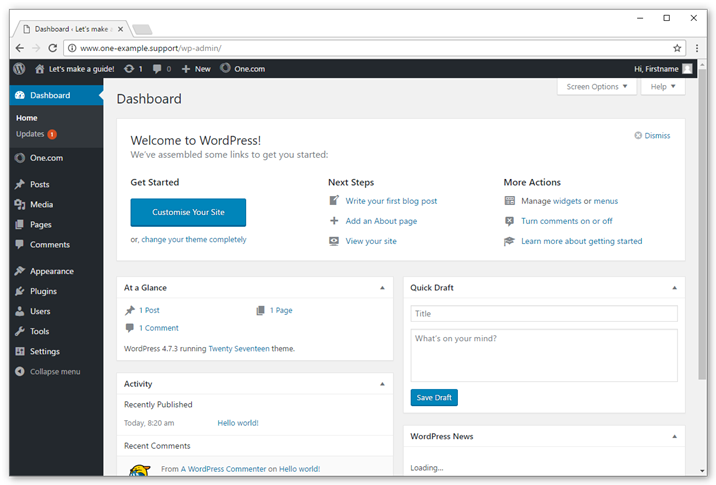
Task: Click the site info icon in the address bar
Action: [x=72, y=48]
